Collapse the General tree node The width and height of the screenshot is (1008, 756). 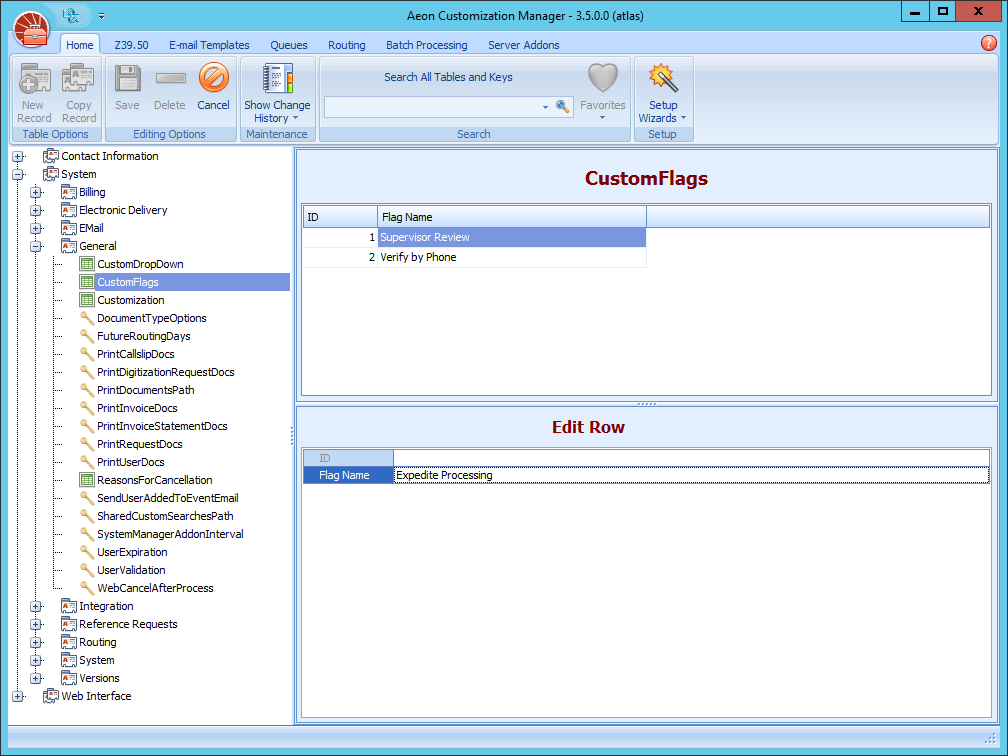36,246
